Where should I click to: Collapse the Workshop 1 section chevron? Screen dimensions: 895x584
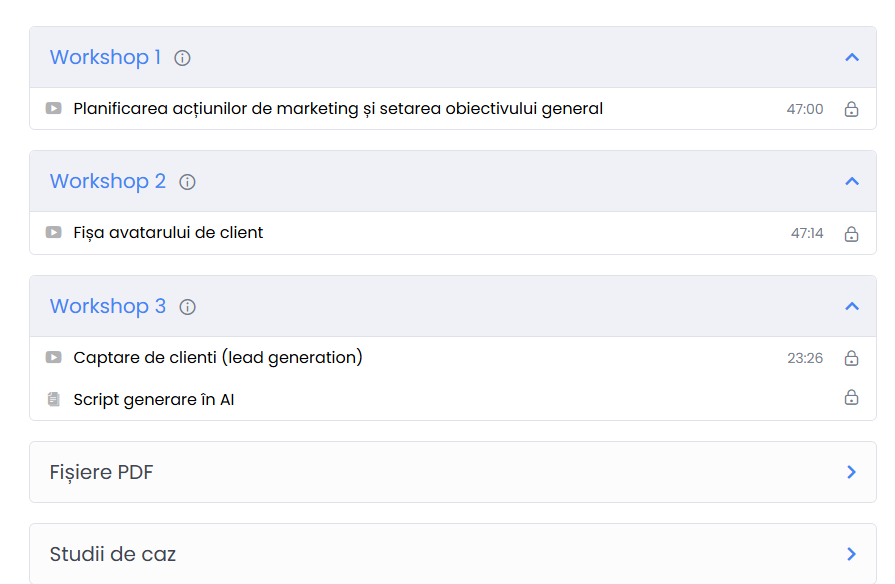852,58
